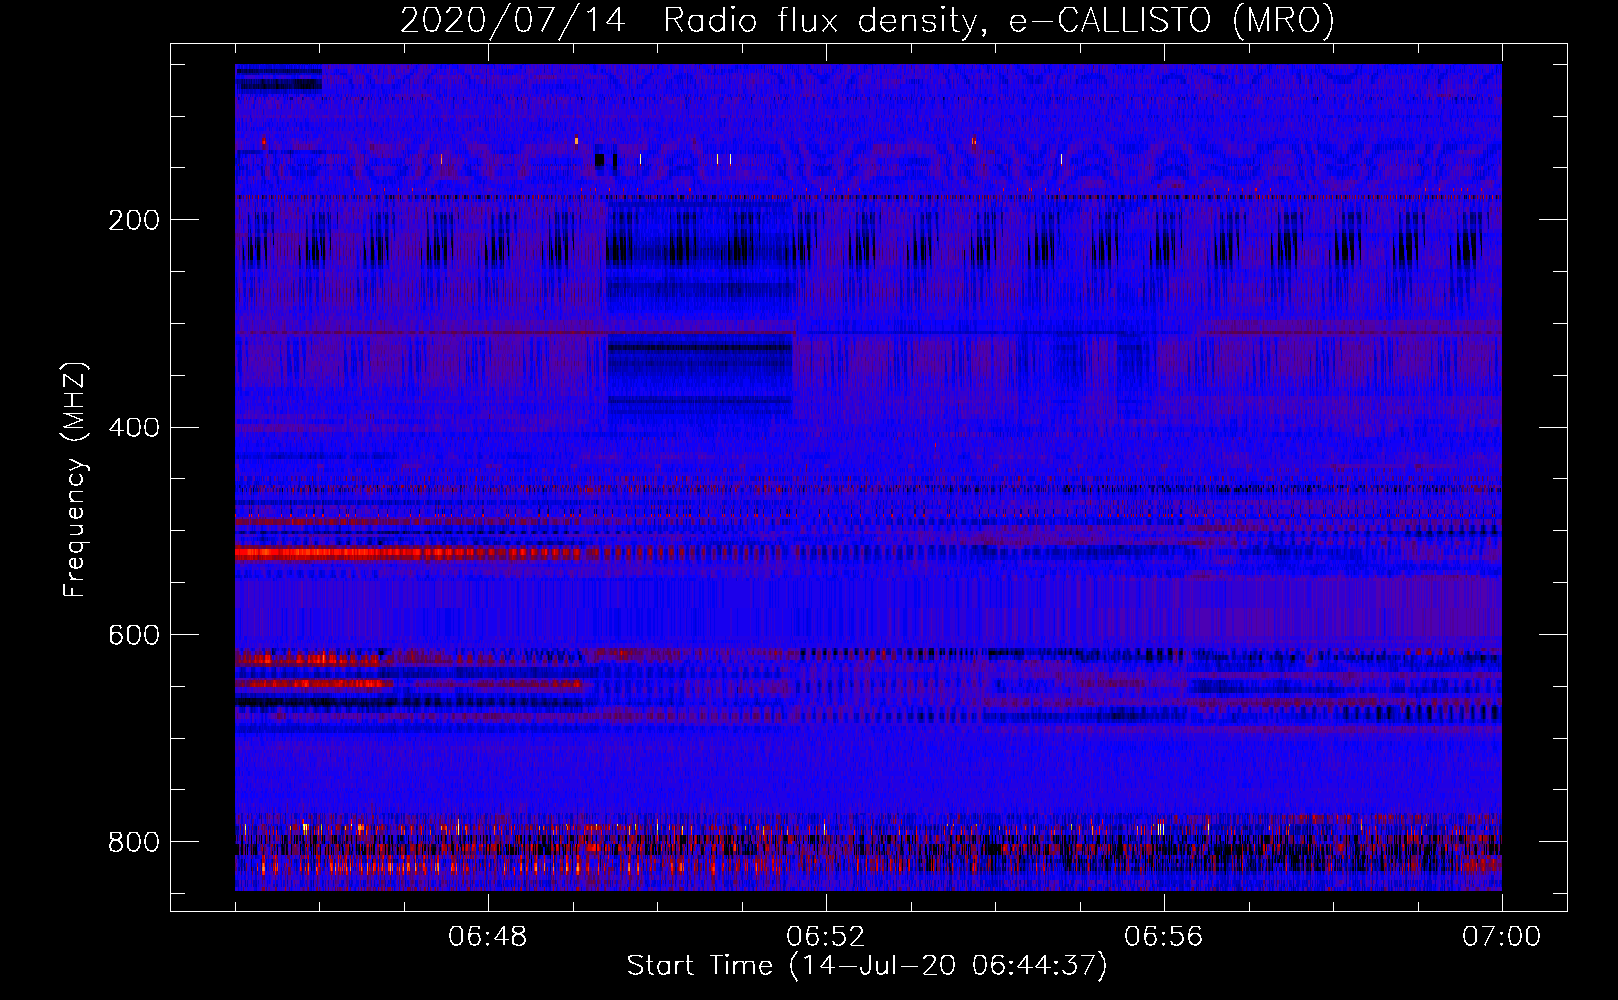This screenshot has width=1618, height=1000.
Task: Click the 06:52 time tick label
Action: (x=826, y=937)
